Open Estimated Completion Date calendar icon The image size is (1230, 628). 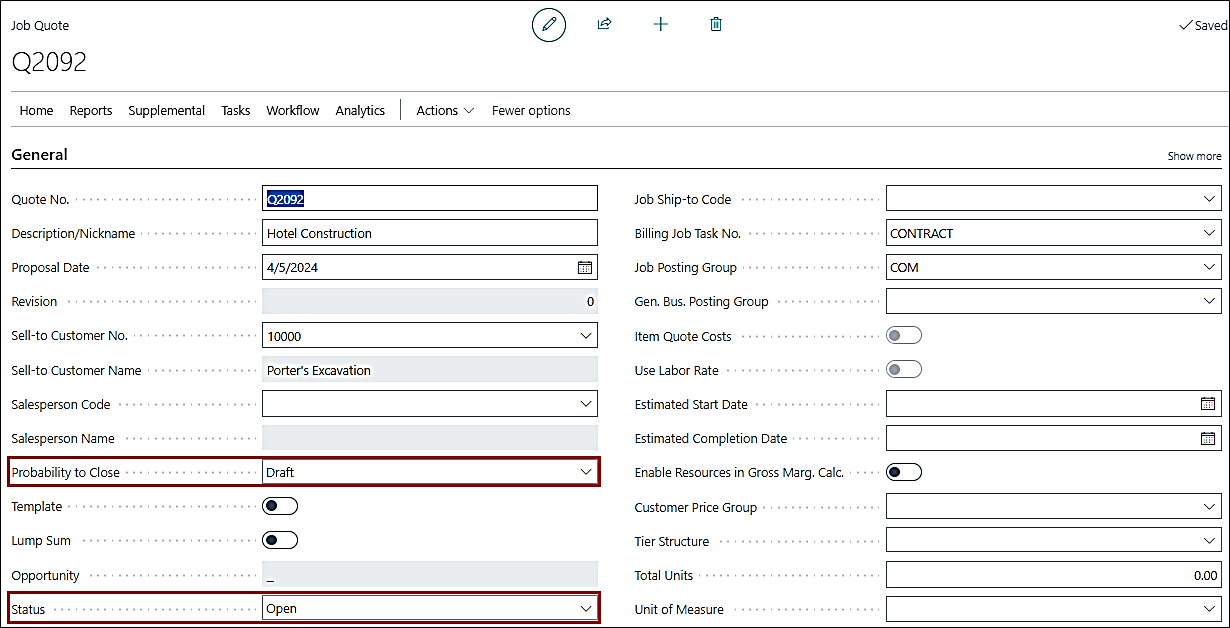point(1208,438)
